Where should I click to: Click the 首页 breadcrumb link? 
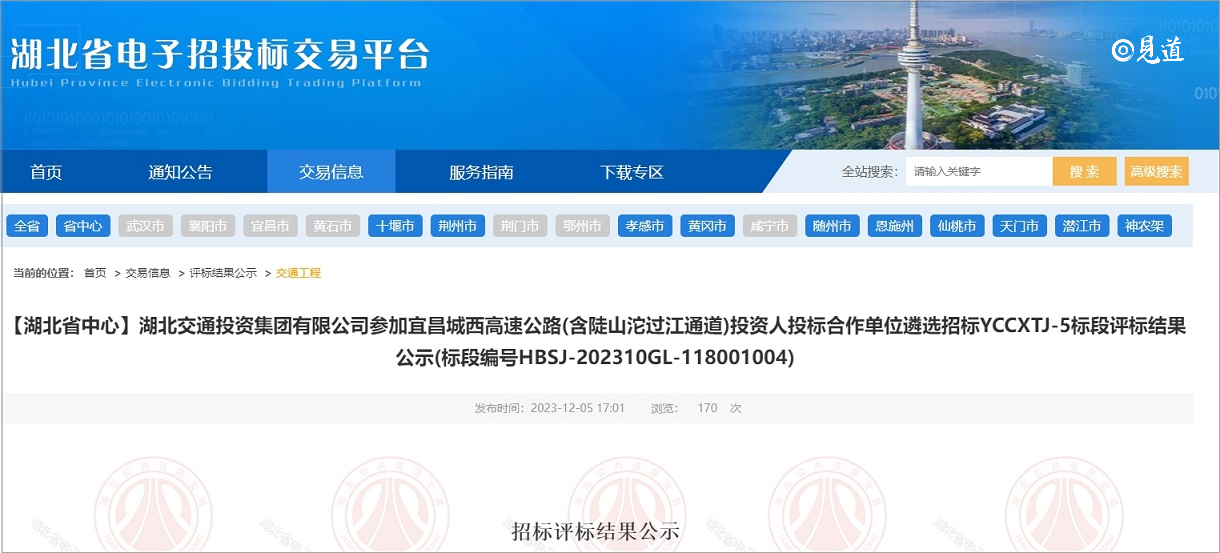(95, 273)
